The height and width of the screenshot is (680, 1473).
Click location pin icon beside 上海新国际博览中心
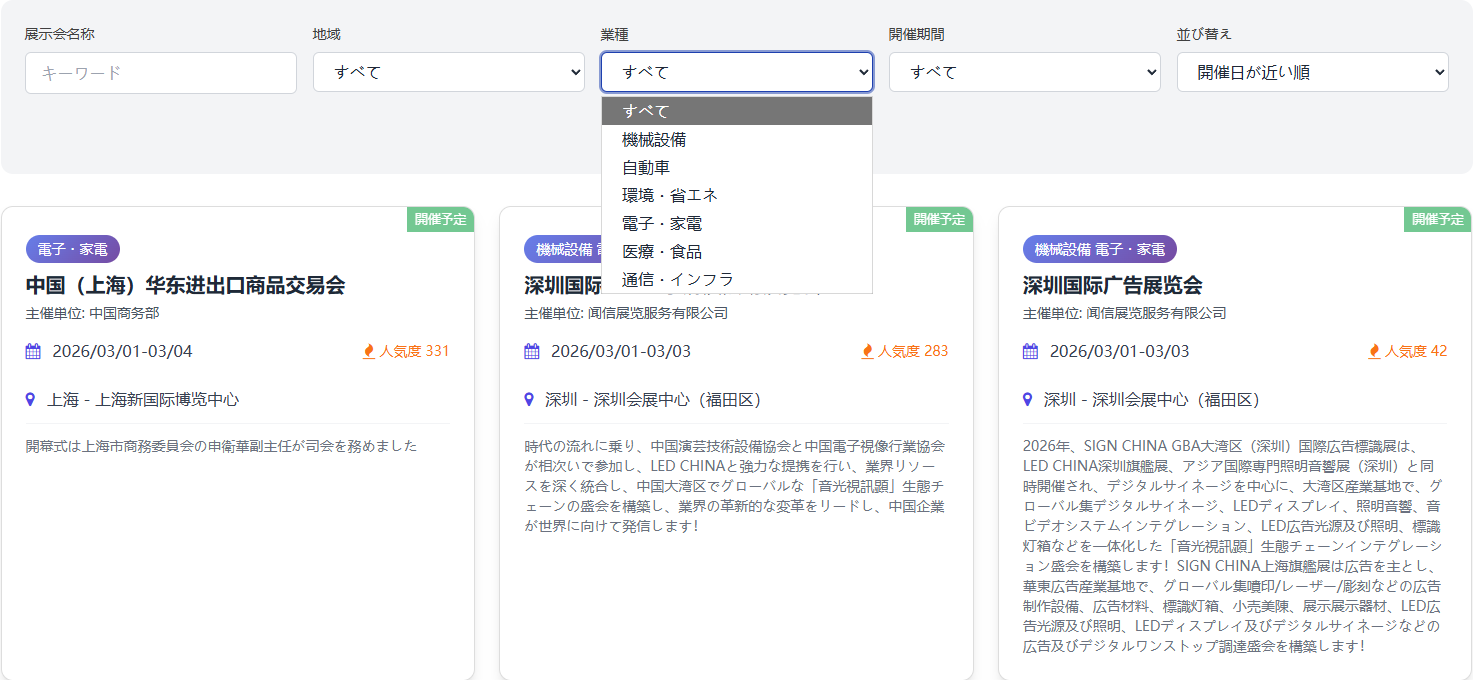pyautogui.click(x=30, y=399)
